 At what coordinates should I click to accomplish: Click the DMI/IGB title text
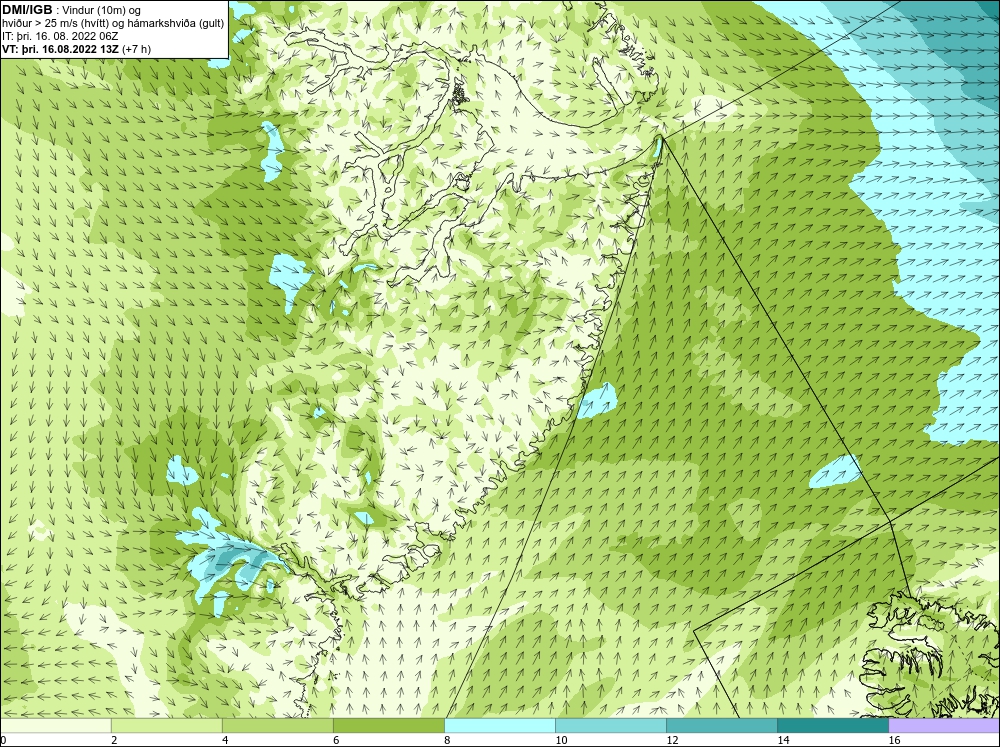[27, 10]
